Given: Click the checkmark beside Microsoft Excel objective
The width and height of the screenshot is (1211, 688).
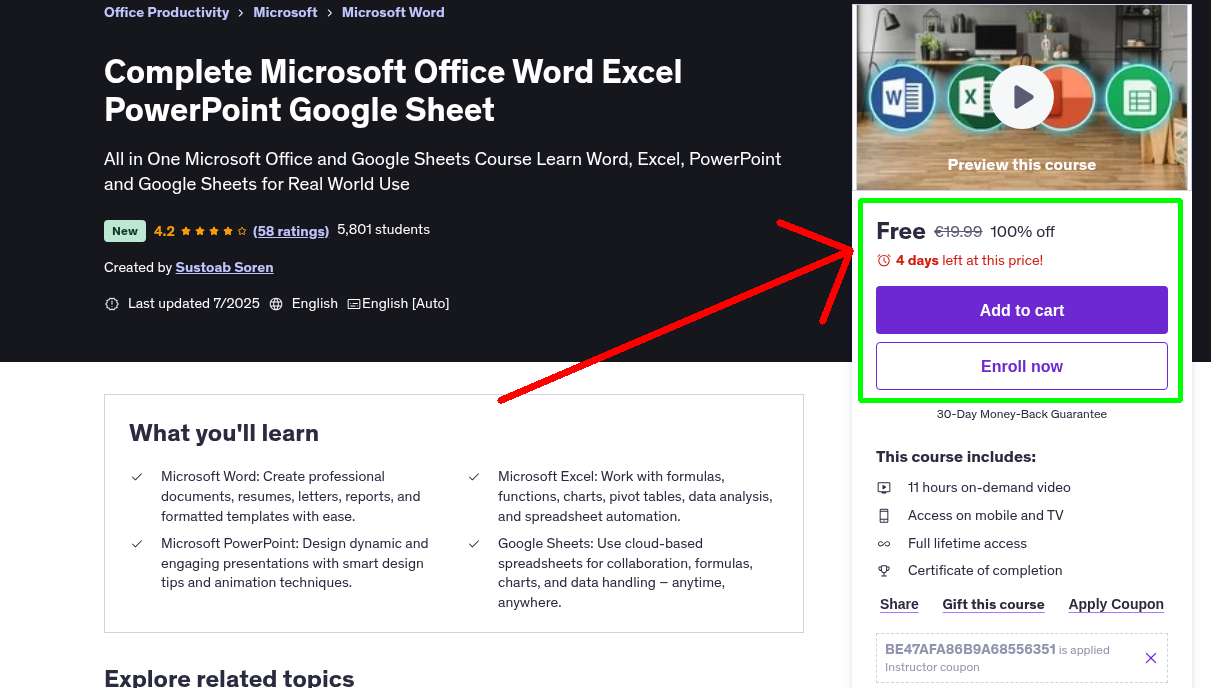Looking at the screenshot, I should 474,478.
